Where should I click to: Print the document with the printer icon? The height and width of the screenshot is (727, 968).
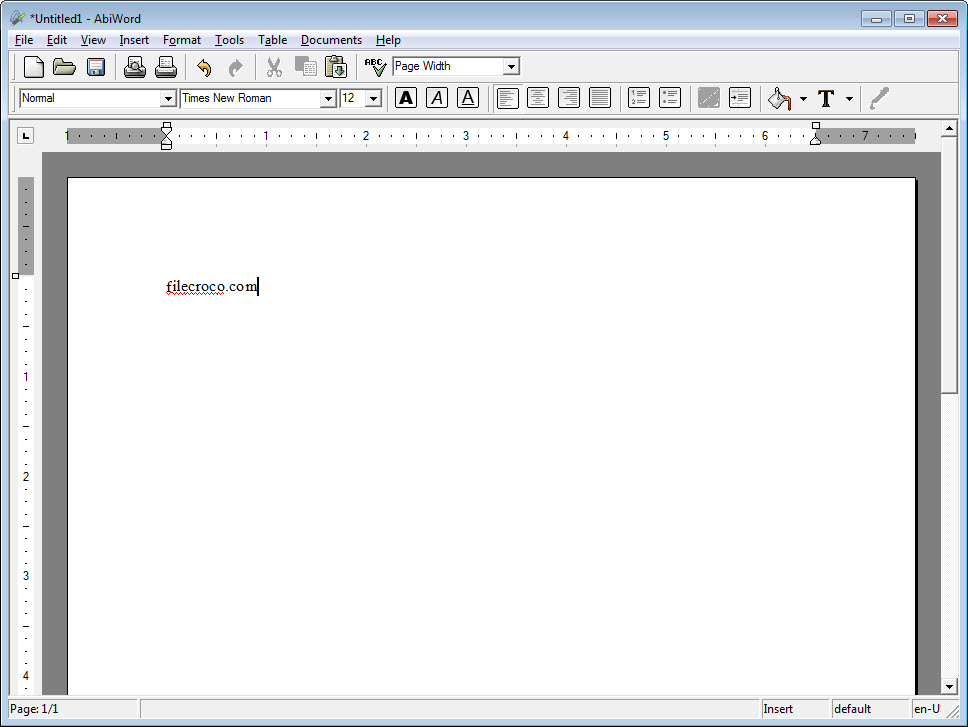[x=165, y=67]
